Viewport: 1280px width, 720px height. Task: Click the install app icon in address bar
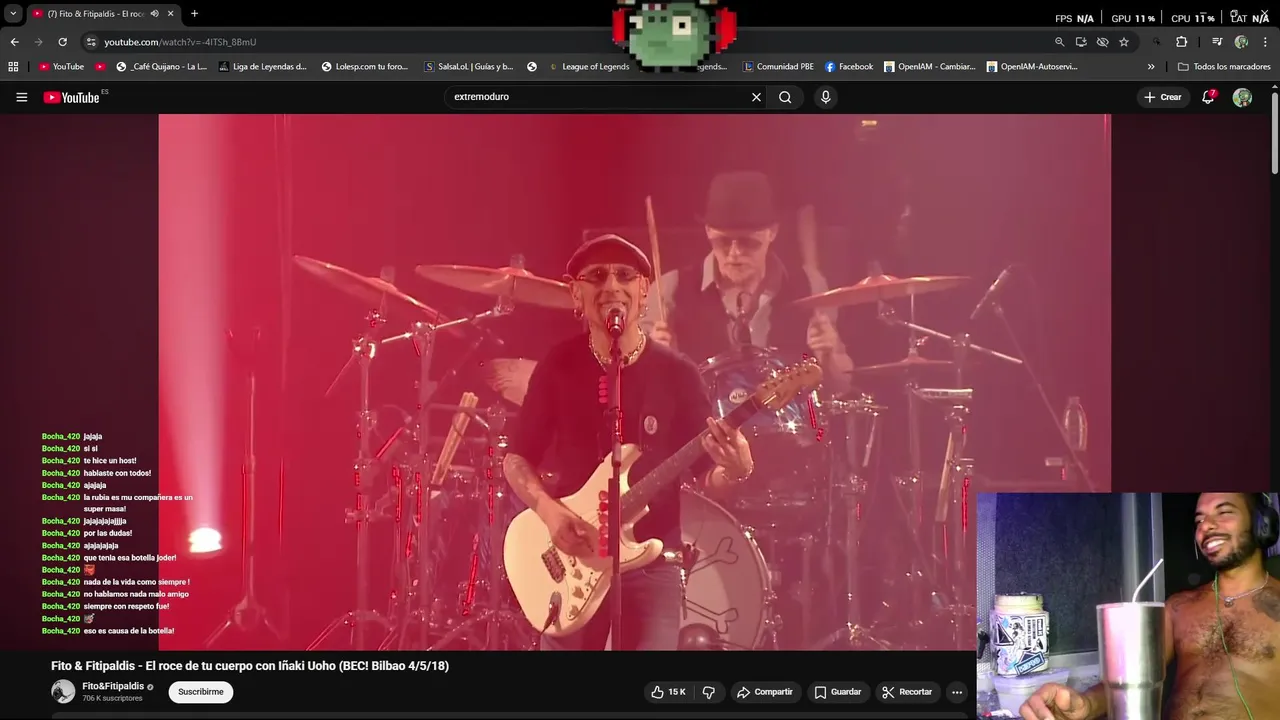tap(1081, 42)
